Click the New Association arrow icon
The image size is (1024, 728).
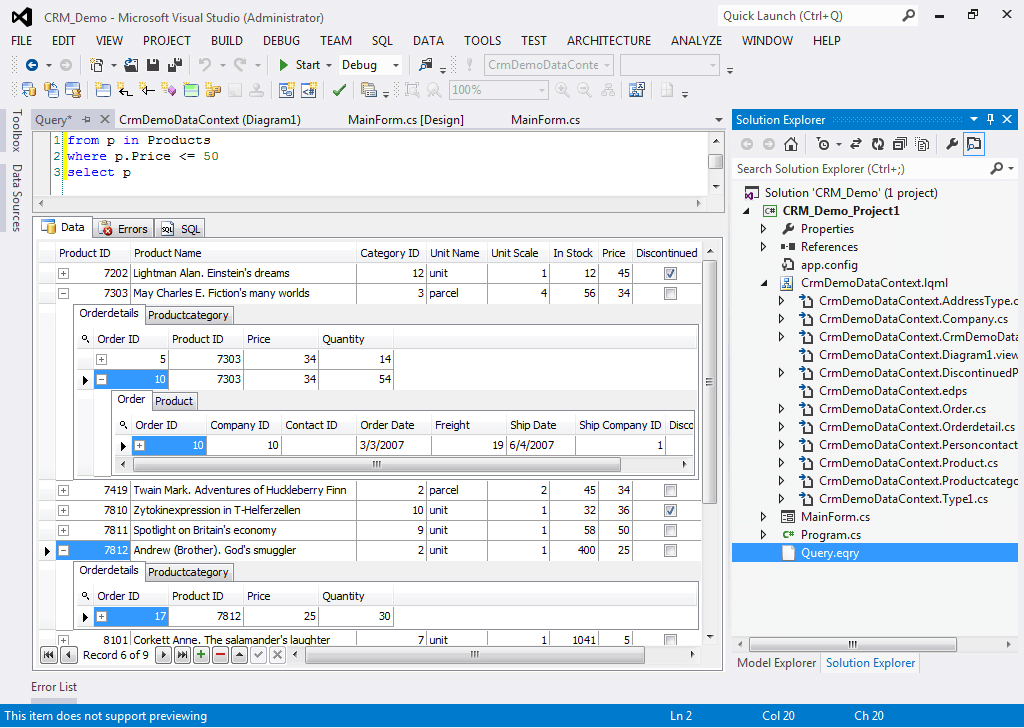(125, 89)
